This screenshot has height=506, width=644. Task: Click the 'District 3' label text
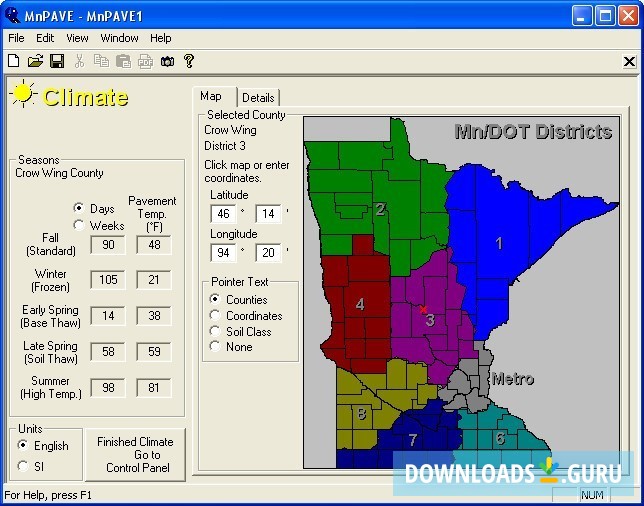point(225,146)
